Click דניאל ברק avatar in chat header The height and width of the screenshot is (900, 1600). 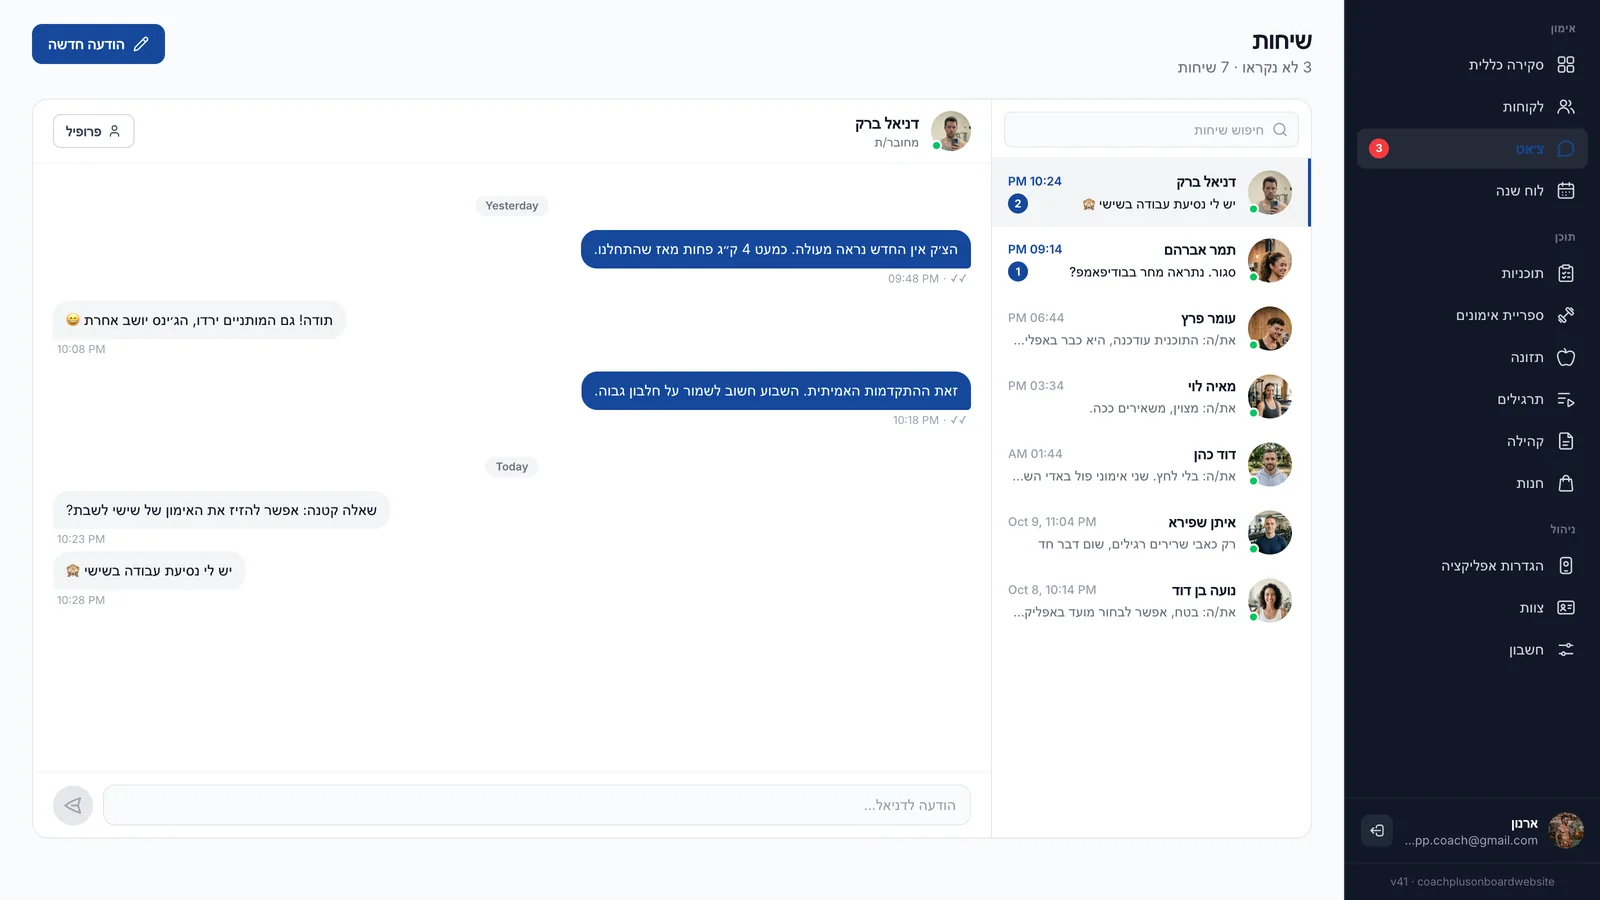pyautogui.click(x=951, y=131)
